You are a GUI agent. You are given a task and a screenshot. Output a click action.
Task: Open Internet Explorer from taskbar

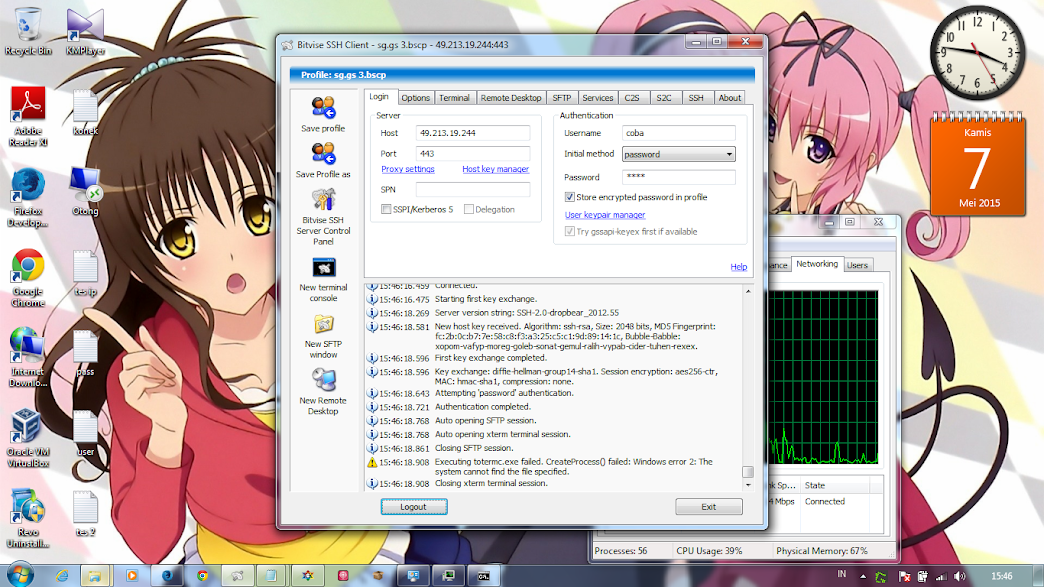coord(62,576)
